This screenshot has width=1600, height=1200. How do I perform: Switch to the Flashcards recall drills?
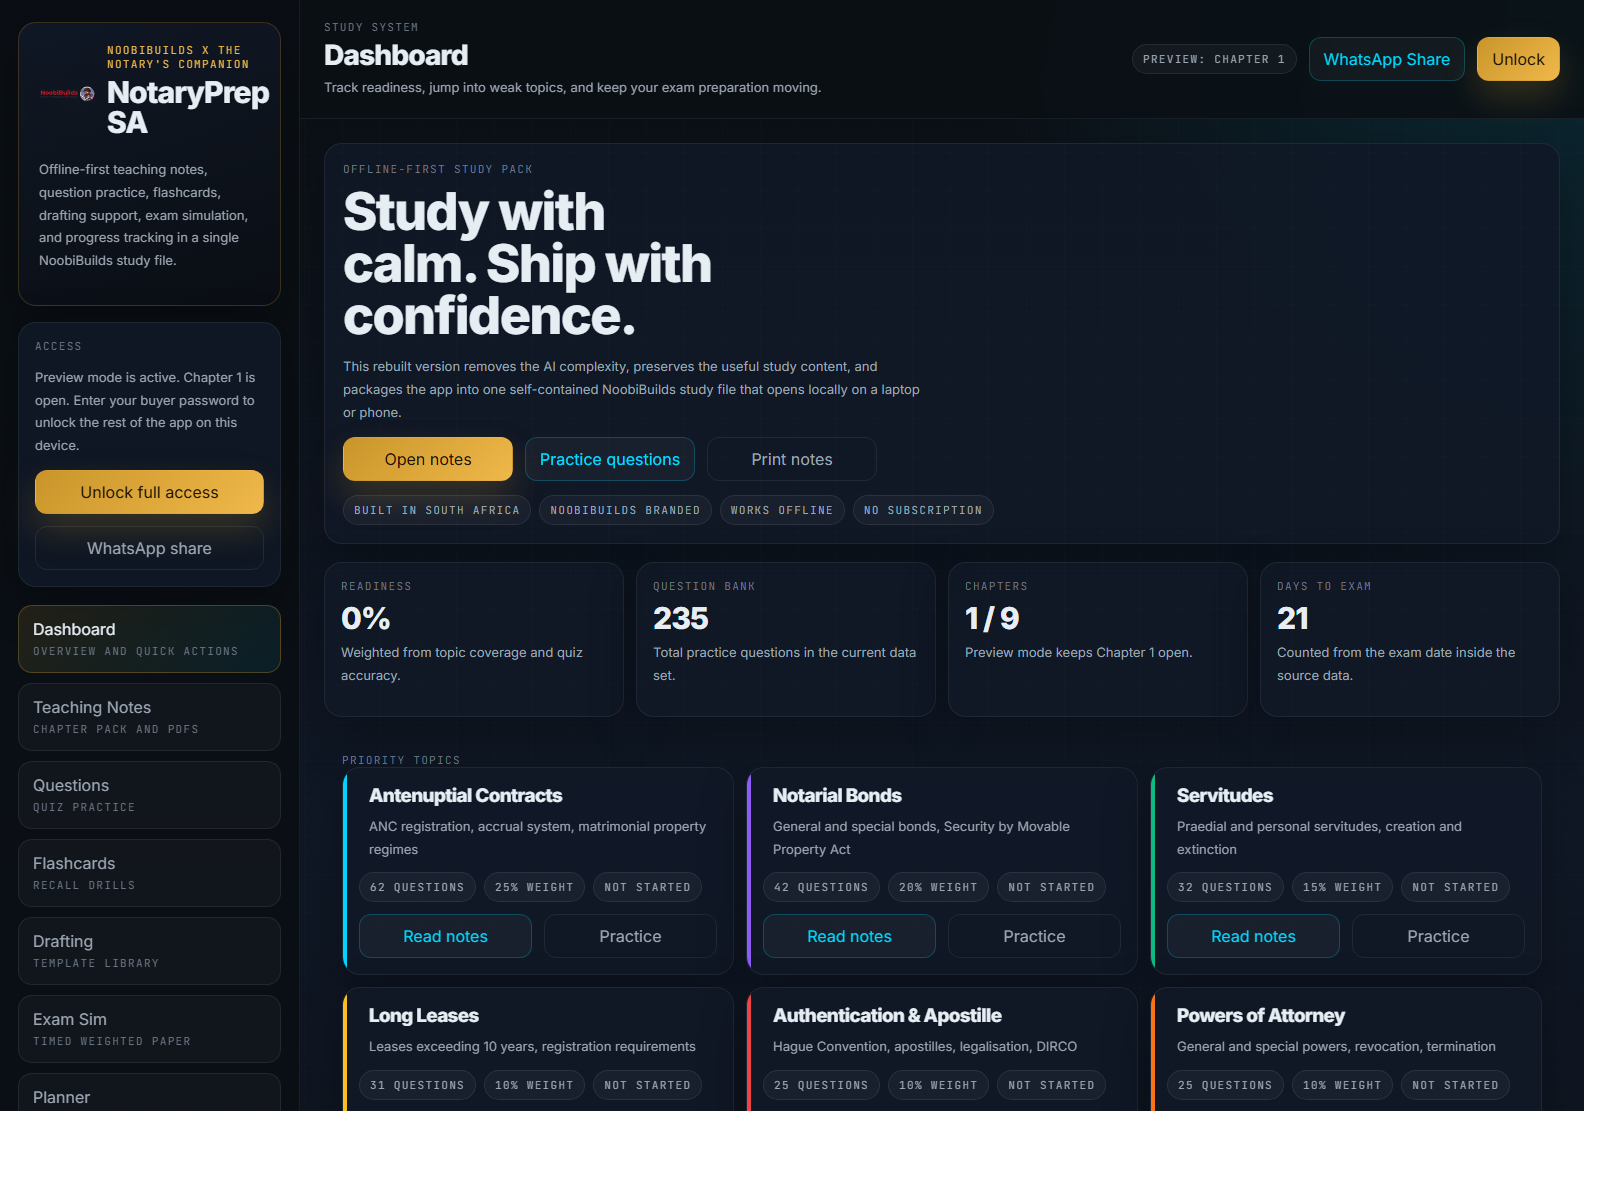[x=149, y=873]
